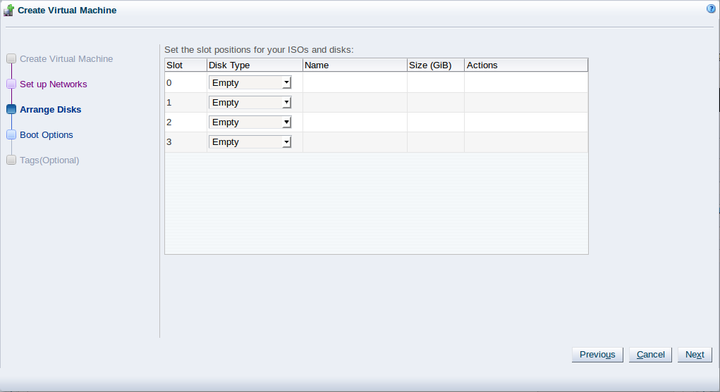Click the Name column header
Screen dimensions: 720x392
[x=354, y=65]
